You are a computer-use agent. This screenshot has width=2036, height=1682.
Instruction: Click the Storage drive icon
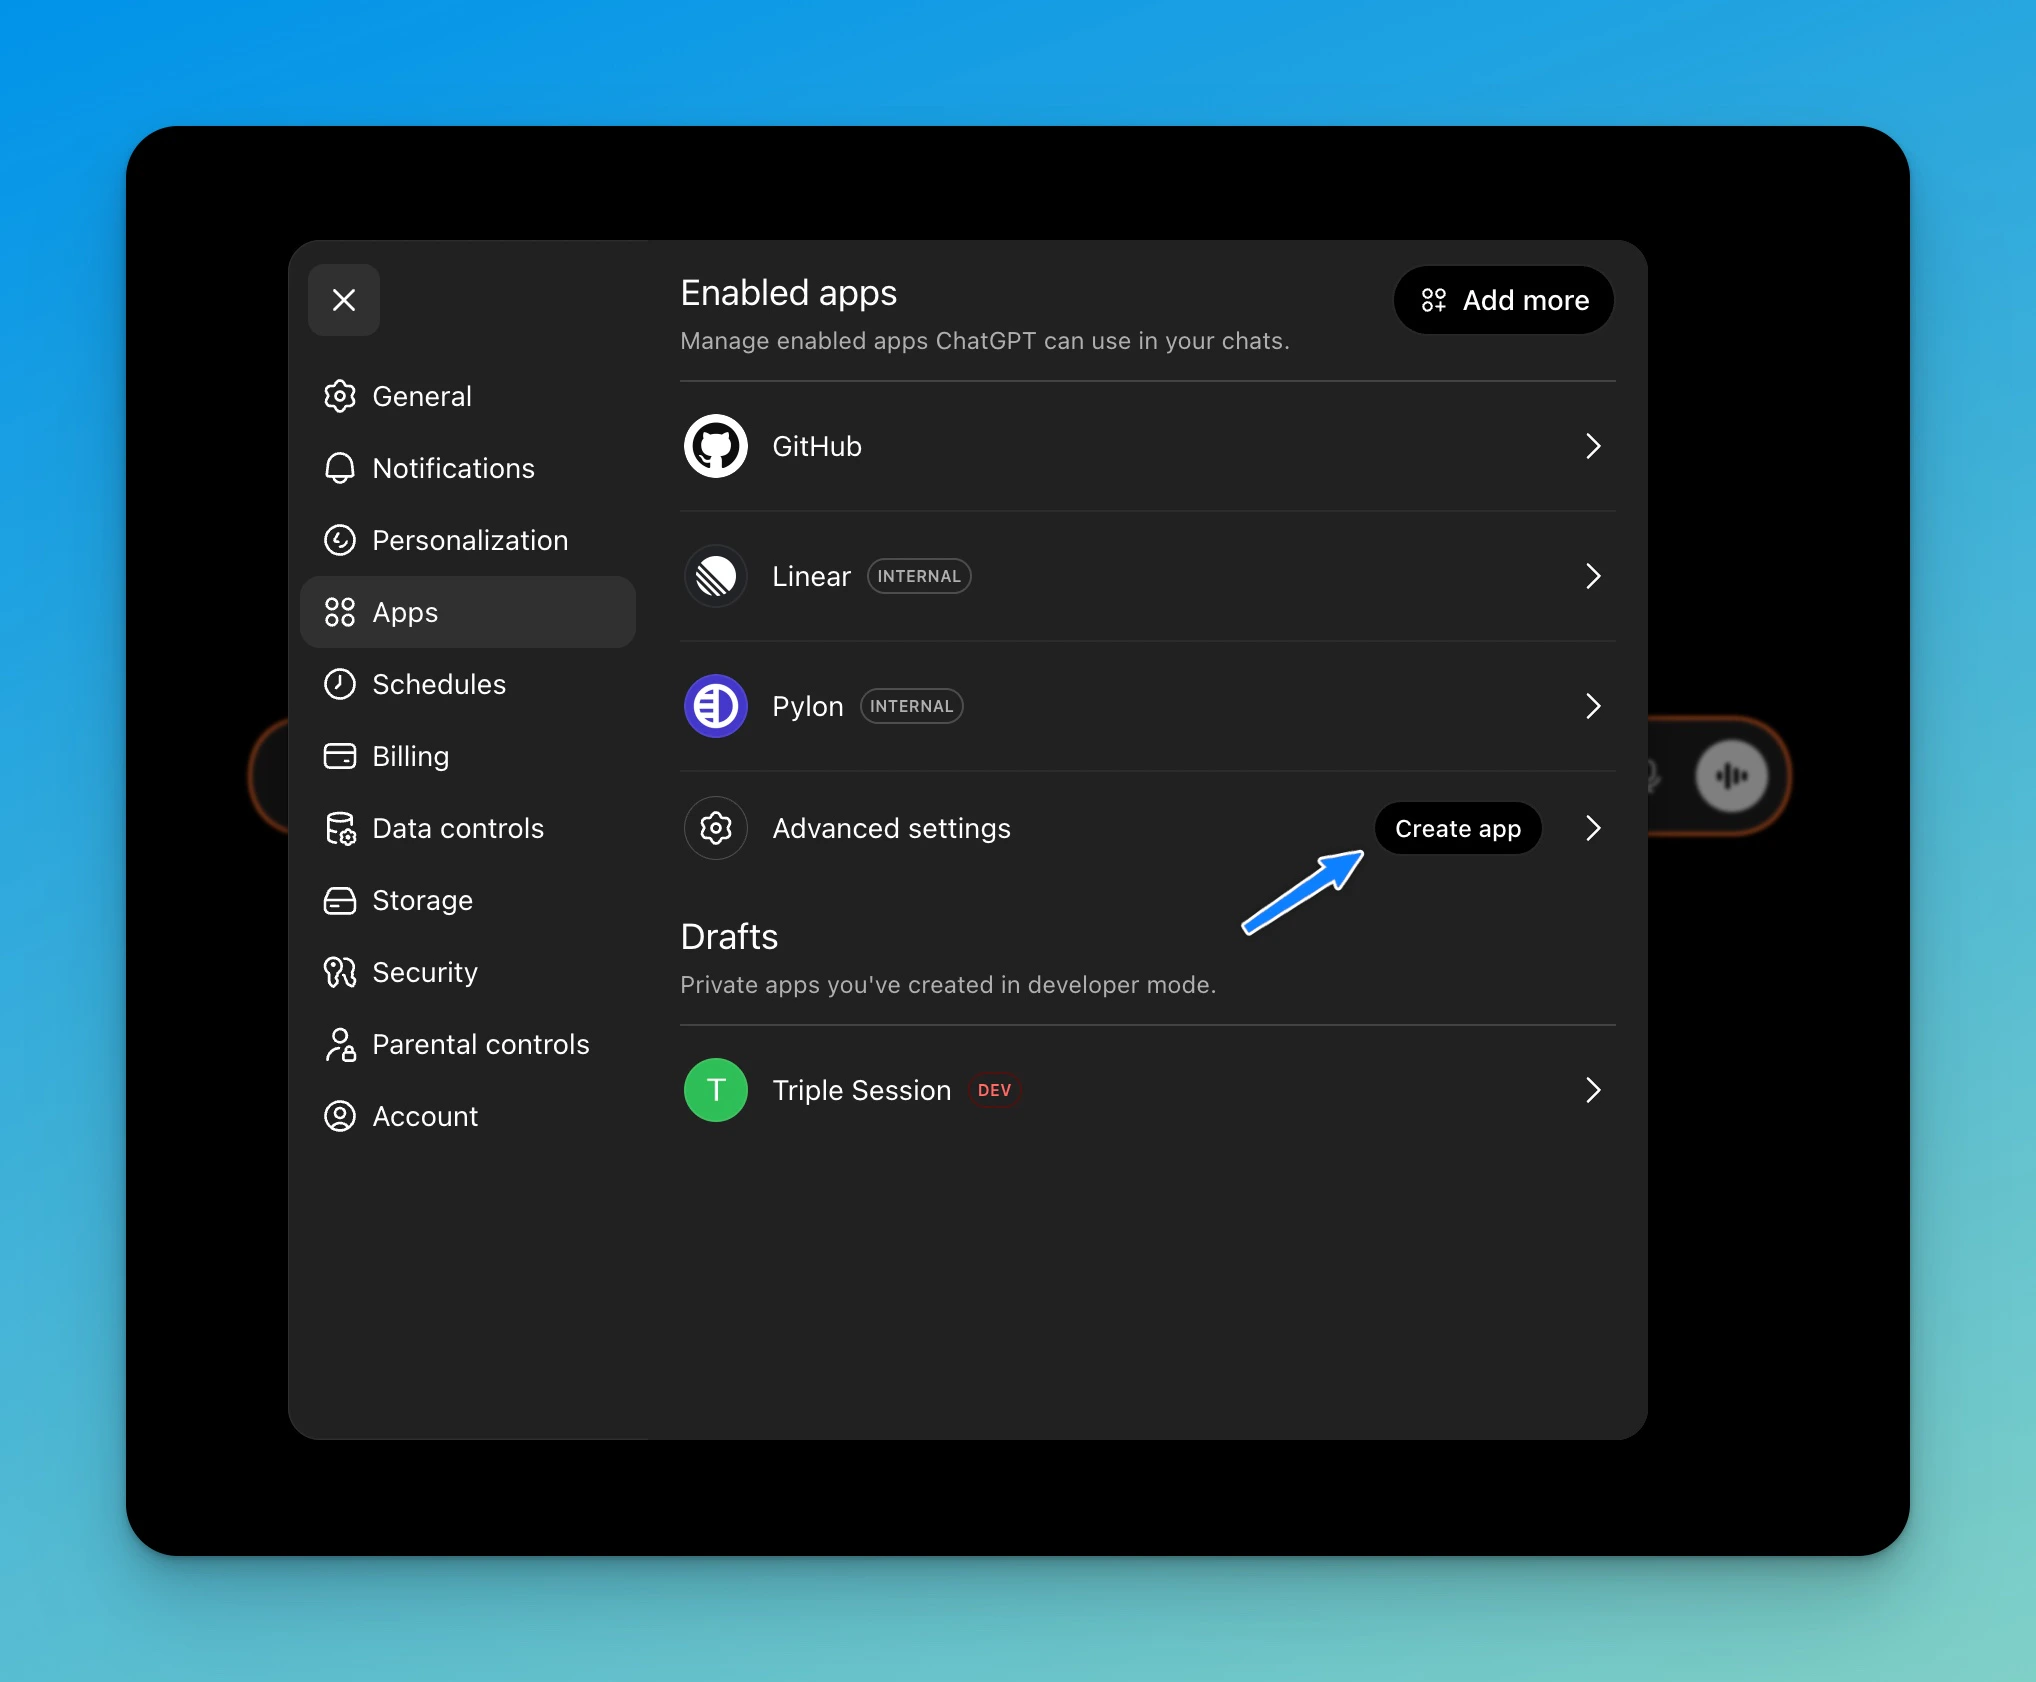pyautogui.click(x=340, y=900)
